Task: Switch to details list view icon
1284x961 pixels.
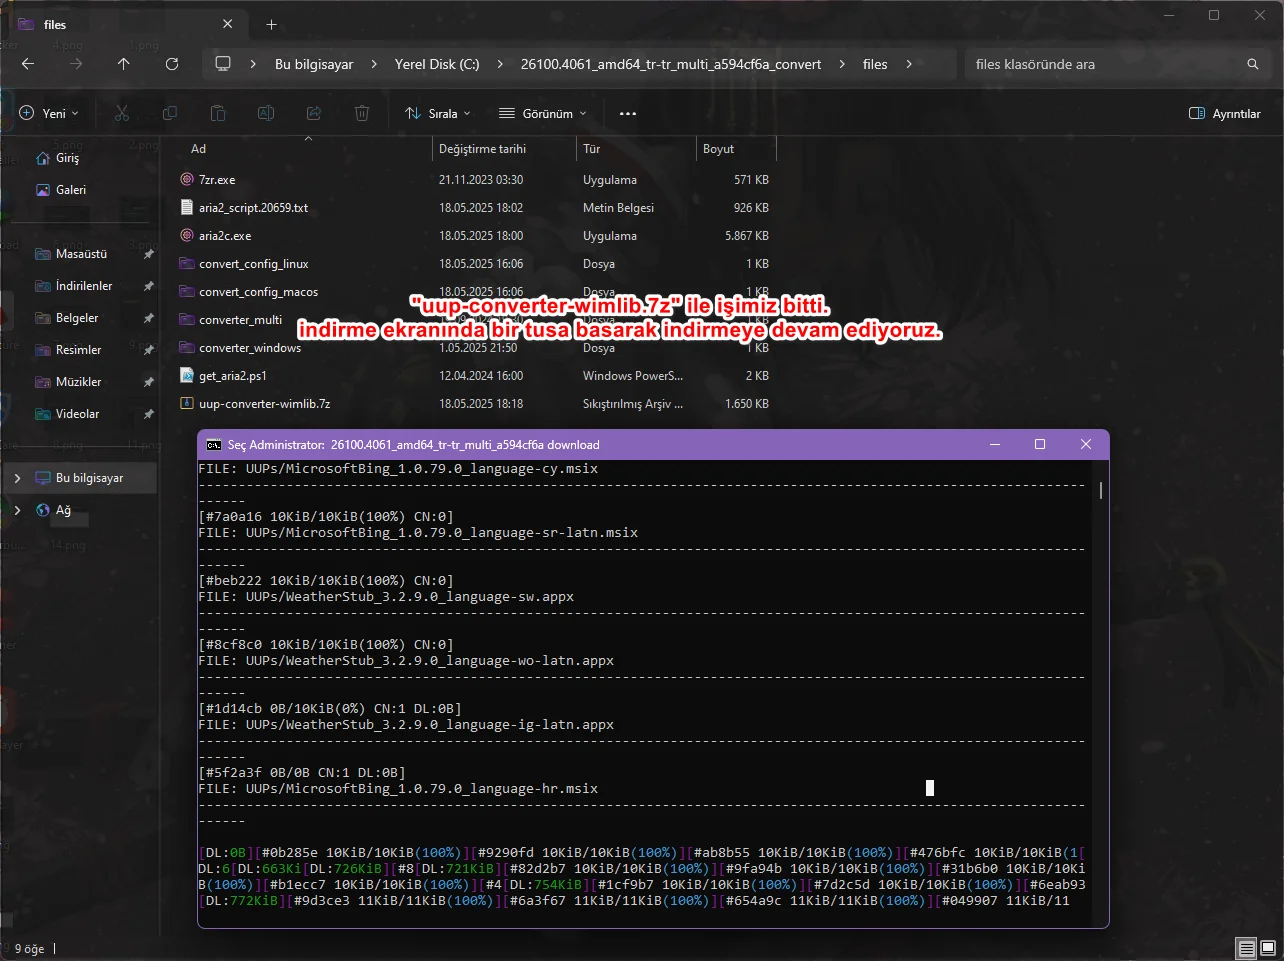Action: click(x=1246, y=948)
